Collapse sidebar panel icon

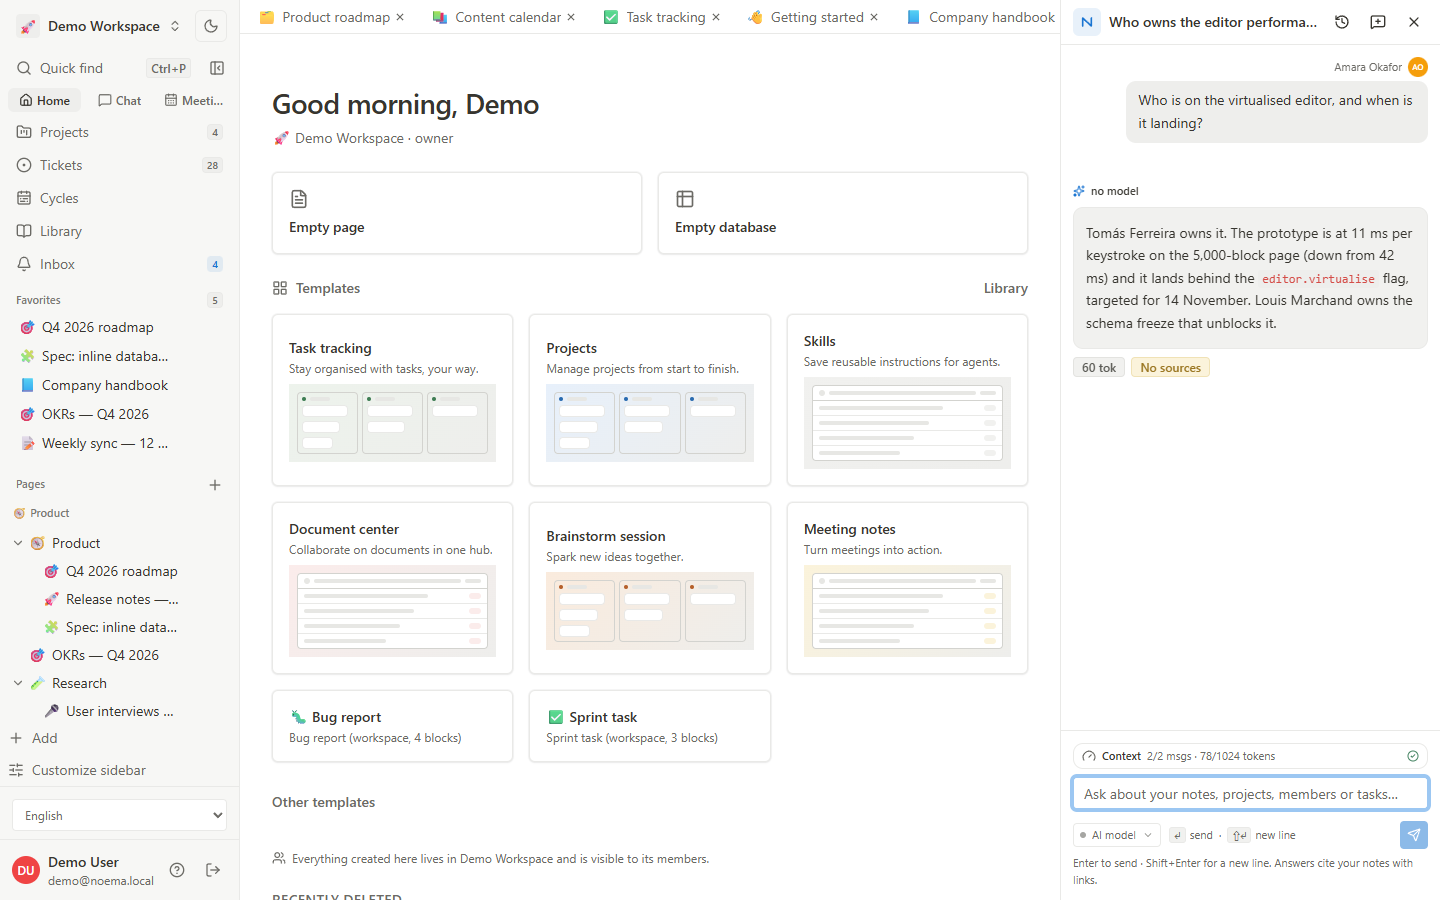[x=217, y=68]
